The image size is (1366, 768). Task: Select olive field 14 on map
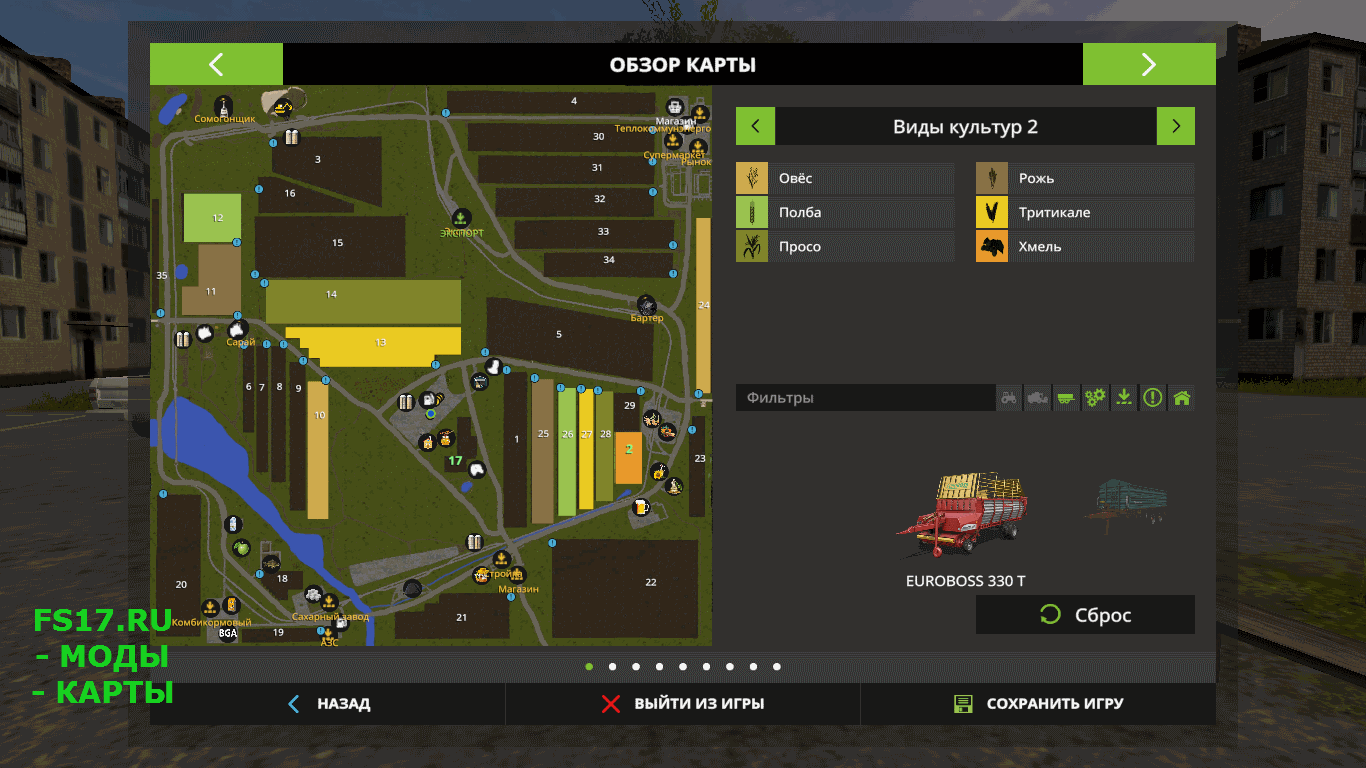[363, 301]
